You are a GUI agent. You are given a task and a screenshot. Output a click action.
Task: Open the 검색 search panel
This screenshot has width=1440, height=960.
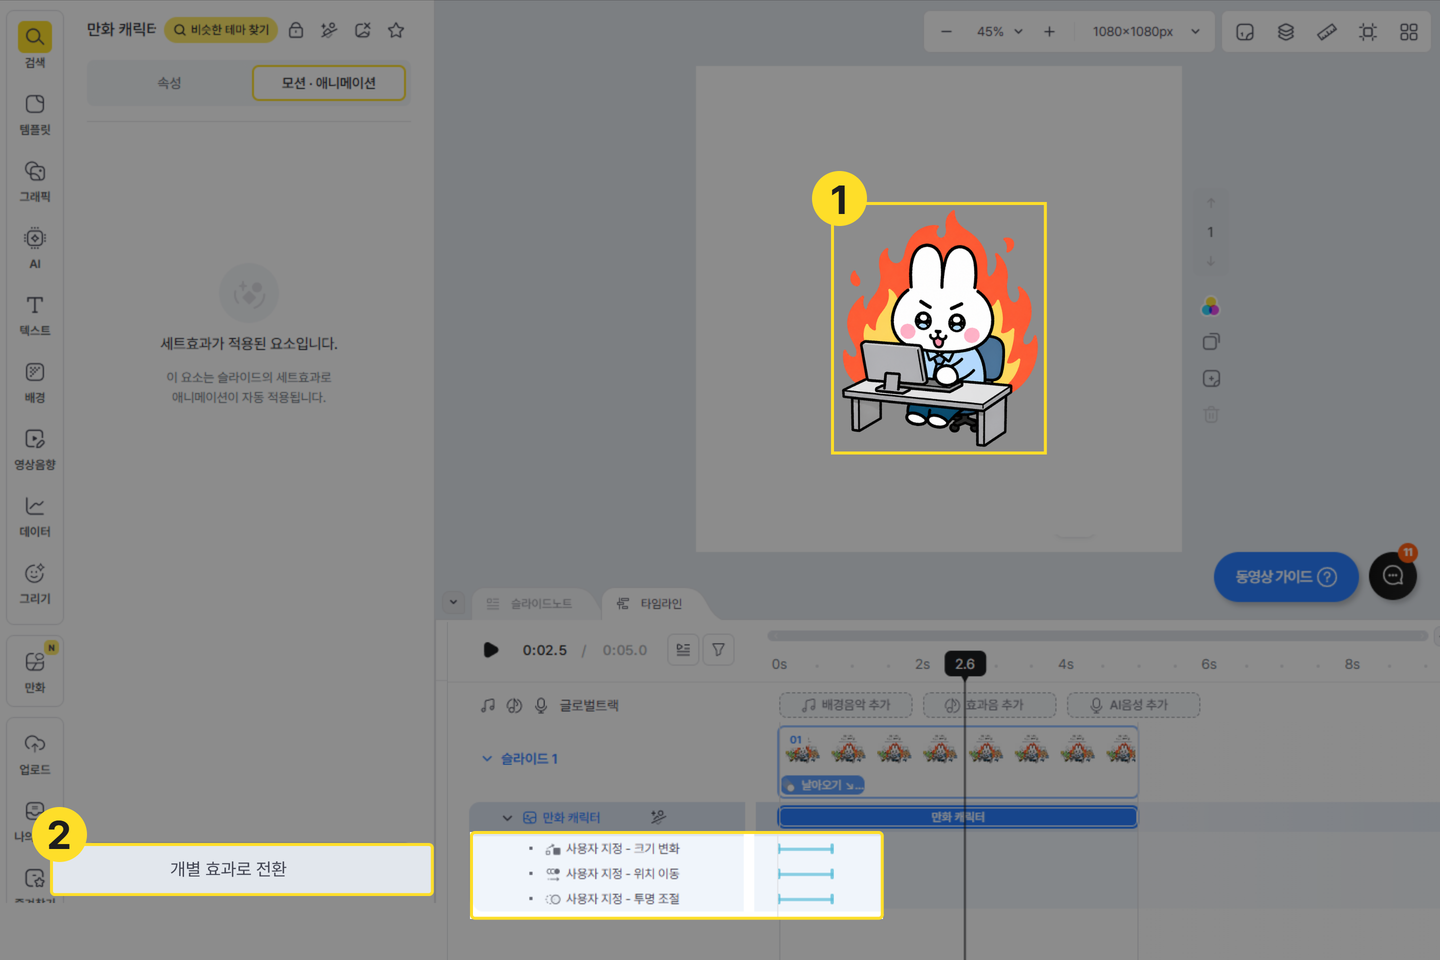coord(35,46)
